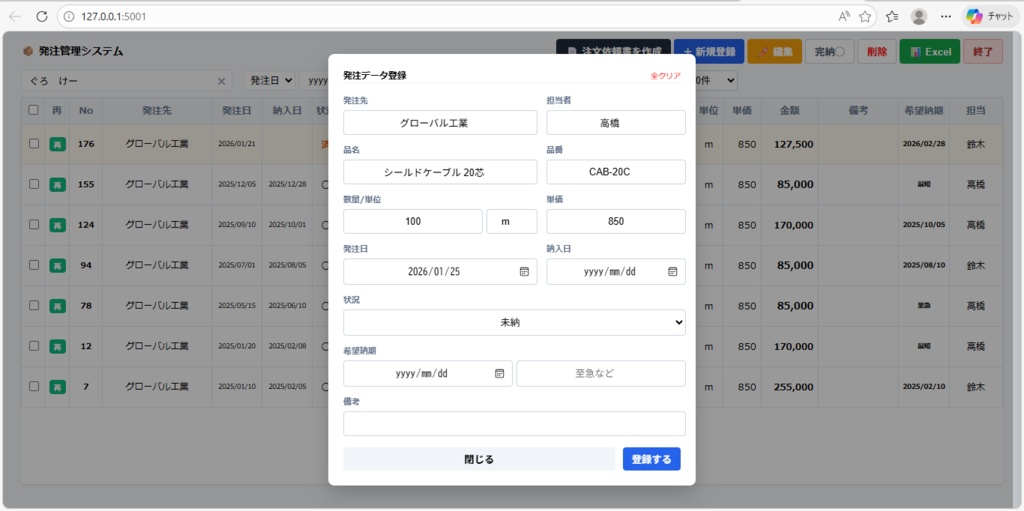Open calendar picker for 発注日 field
1024x511 pixels.
(524, 272)
